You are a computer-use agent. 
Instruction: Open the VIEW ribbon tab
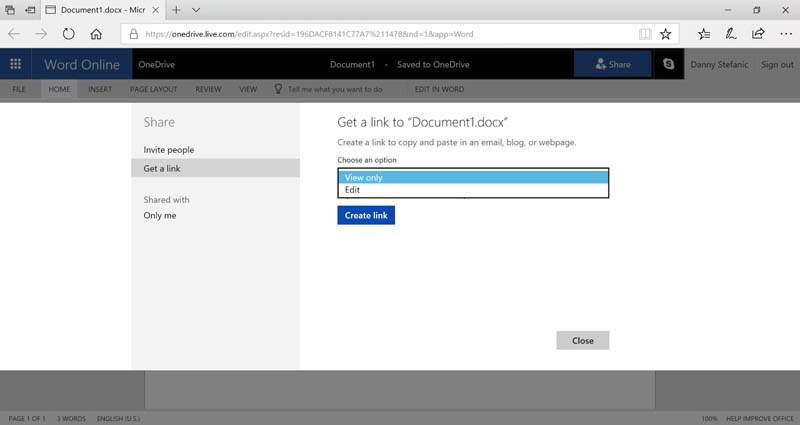[x=248, y=89]
